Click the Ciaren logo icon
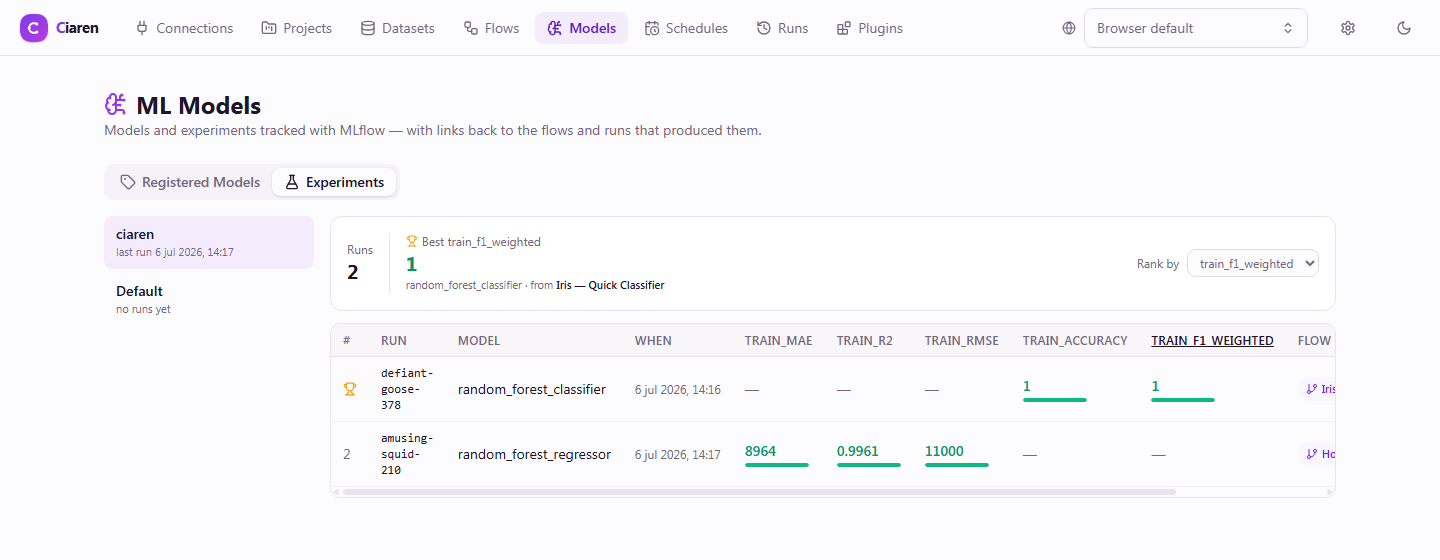Image resolution: width=1440 pixels, height=560 pixels. click(33, 28)
